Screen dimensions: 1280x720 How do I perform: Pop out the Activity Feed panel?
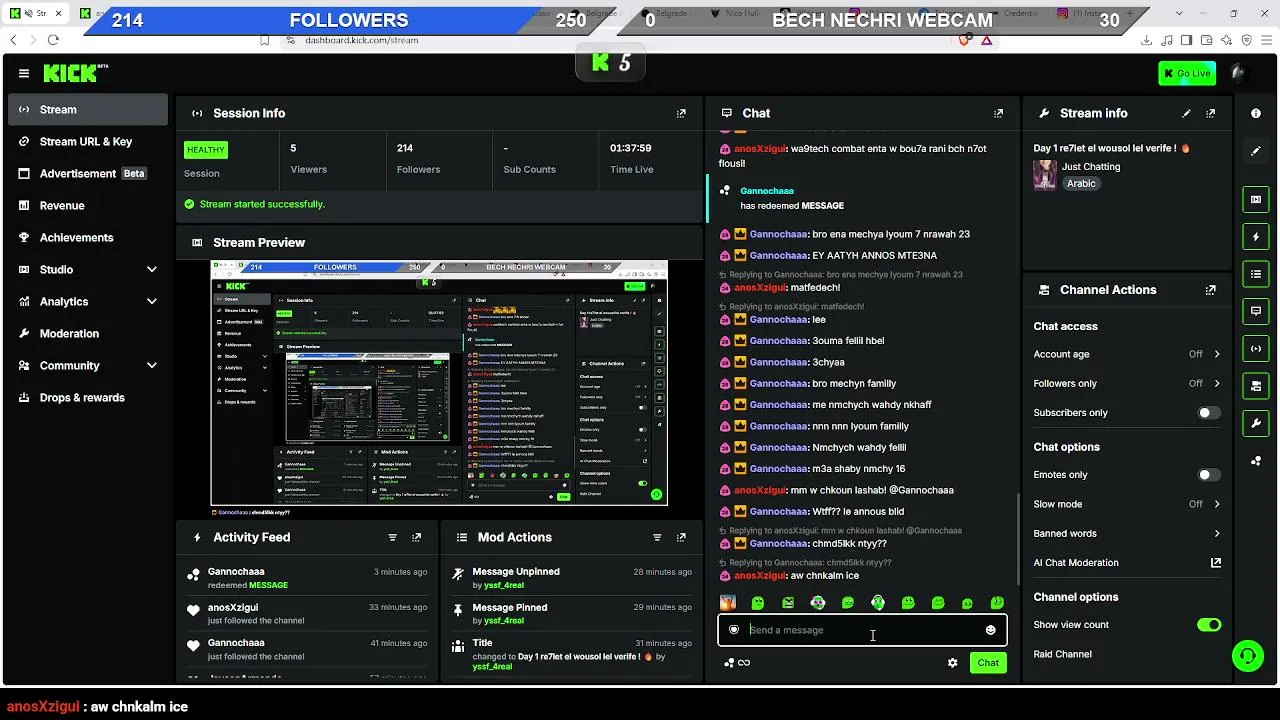pos(417,538)
